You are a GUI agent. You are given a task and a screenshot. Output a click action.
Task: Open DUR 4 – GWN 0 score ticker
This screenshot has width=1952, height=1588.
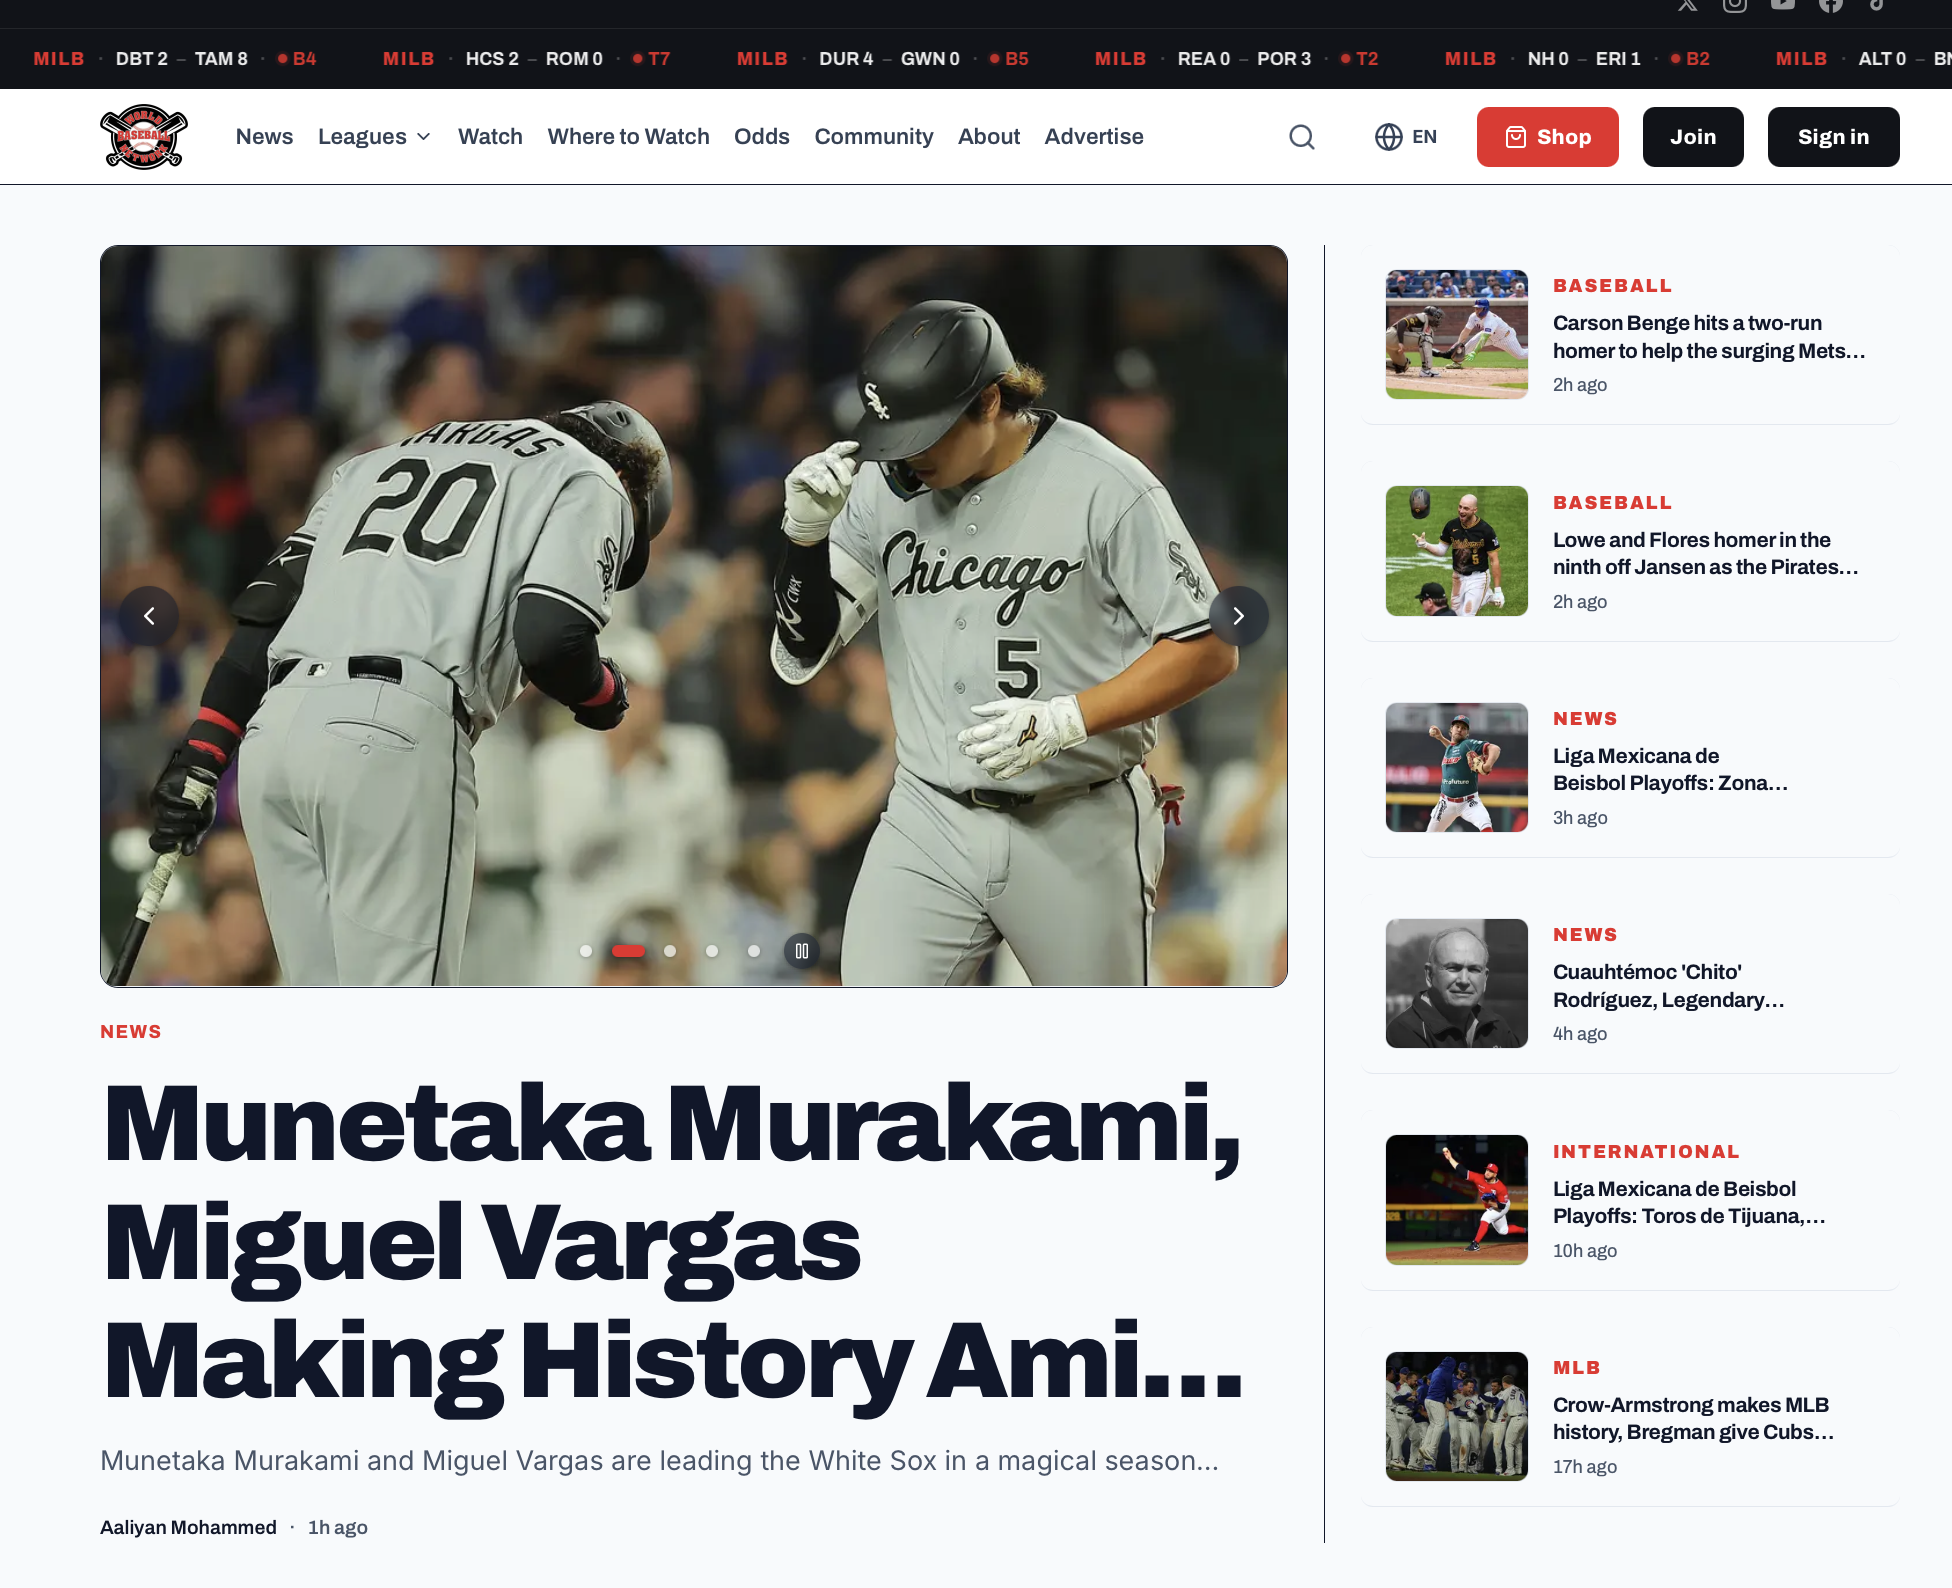click(x=882, y=59)
